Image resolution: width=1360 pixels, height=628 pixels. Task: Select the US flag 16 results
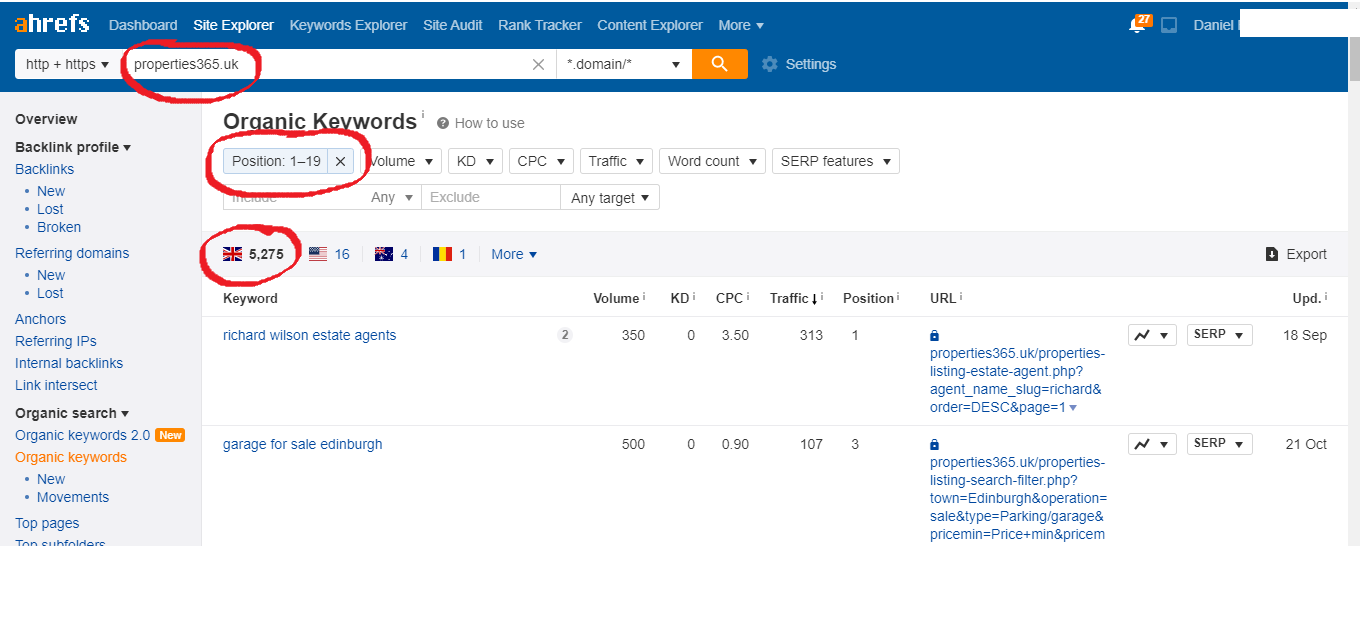329,254
